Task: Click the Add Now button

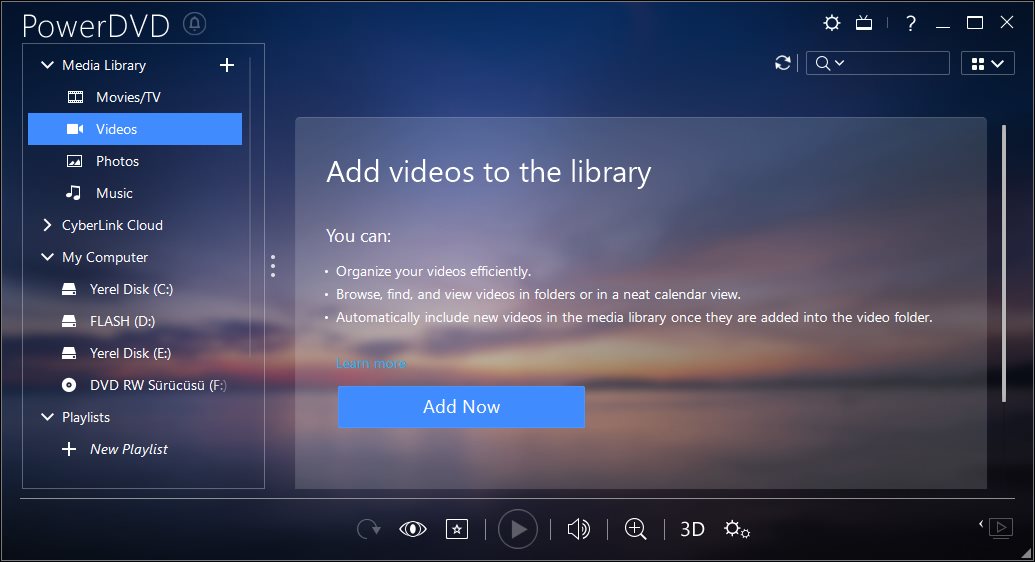Action: coord(461,407)
